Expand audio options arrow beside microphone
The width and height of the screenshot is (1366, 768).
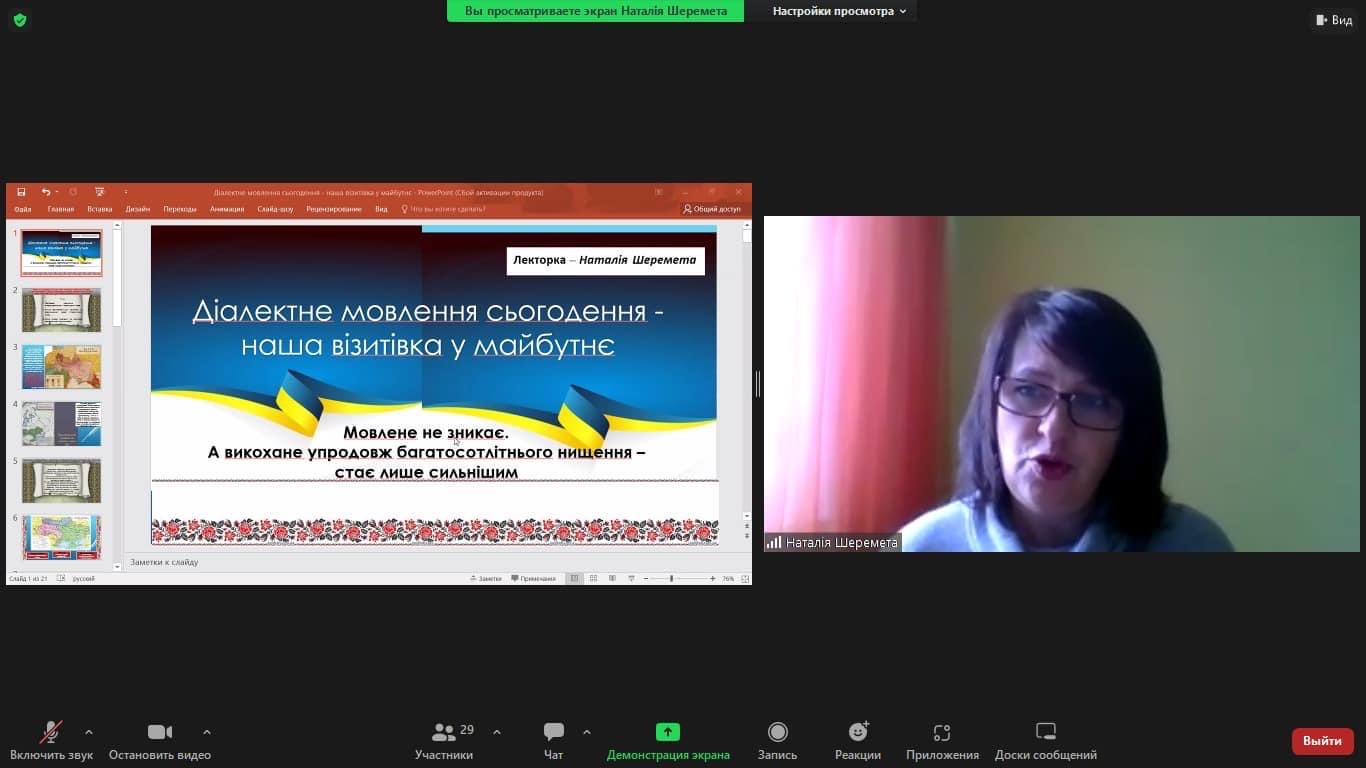click(x=89, y=731)
